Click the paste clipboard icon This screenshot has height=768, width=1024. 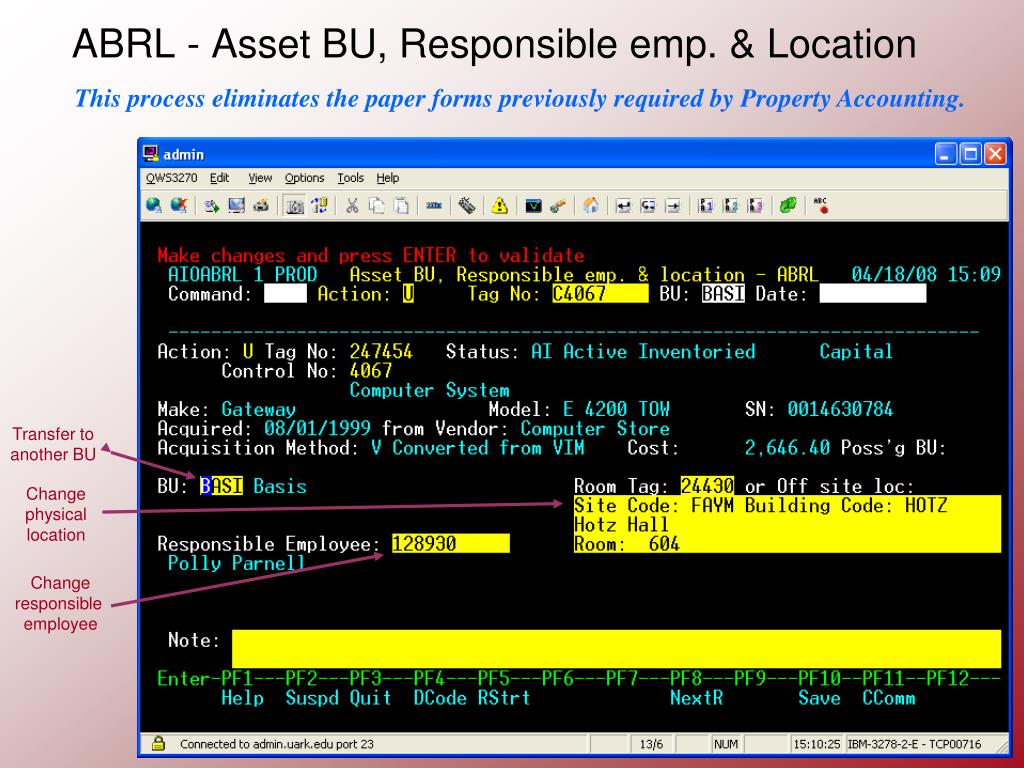click(x=402, y=206)
